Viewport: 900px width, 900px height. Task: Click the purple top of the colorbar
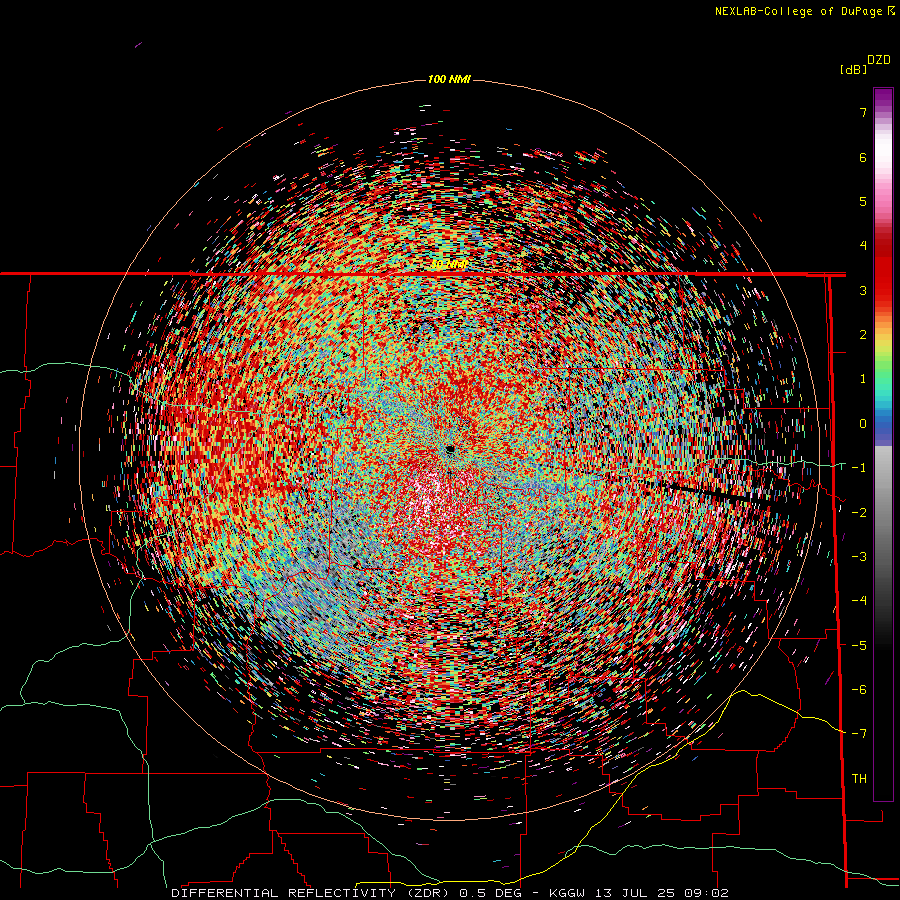pyautogui.click(x=883, y=100)
